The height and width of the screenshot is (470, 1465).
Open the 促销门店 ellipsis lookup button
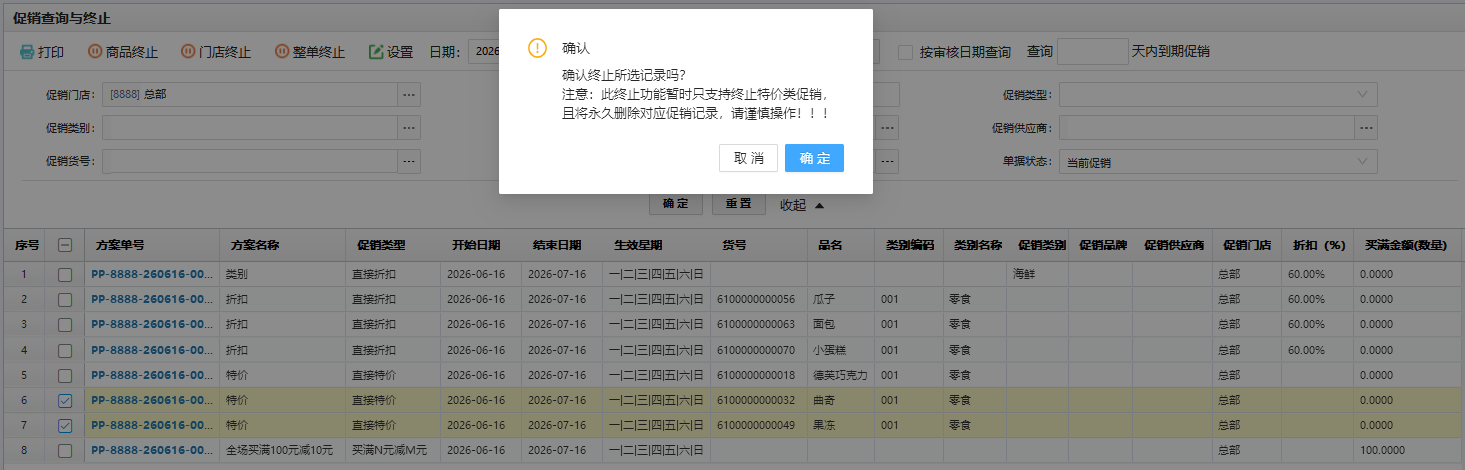408,95
